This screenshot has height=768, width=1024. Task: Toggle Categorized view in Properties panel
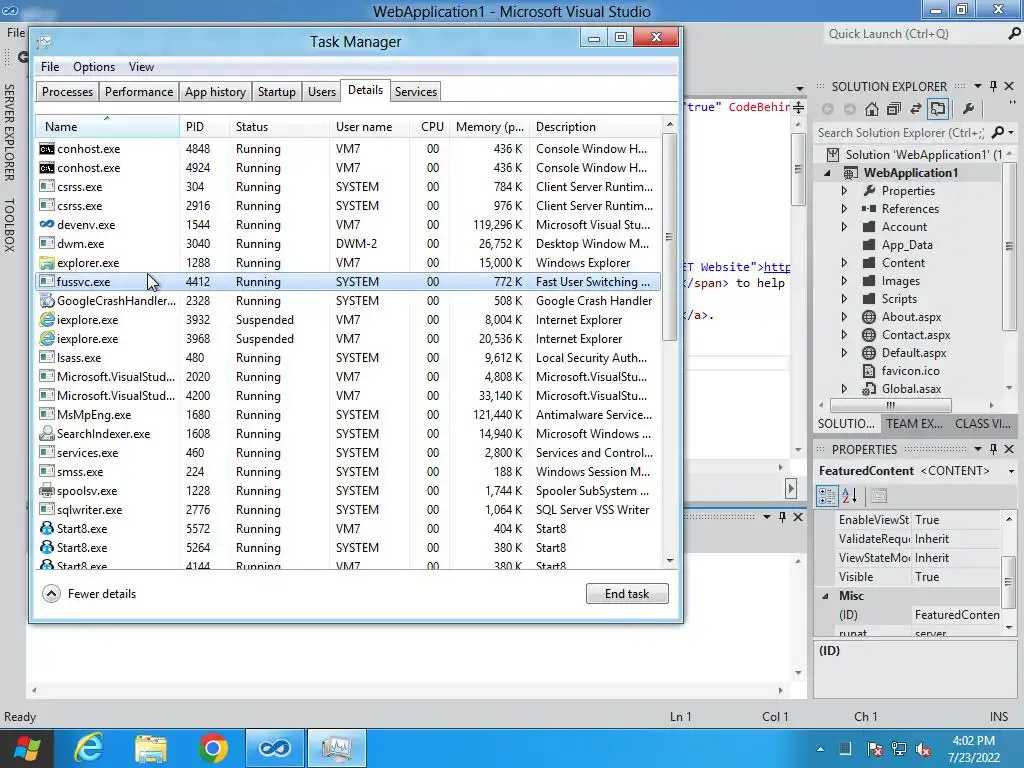tap(827, 496)
